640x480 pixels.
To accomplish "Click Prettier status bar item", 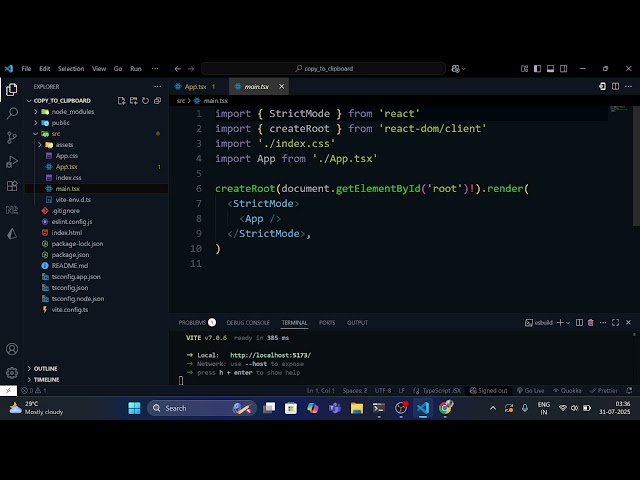I will pyautogui.click(x=603, y=391).
